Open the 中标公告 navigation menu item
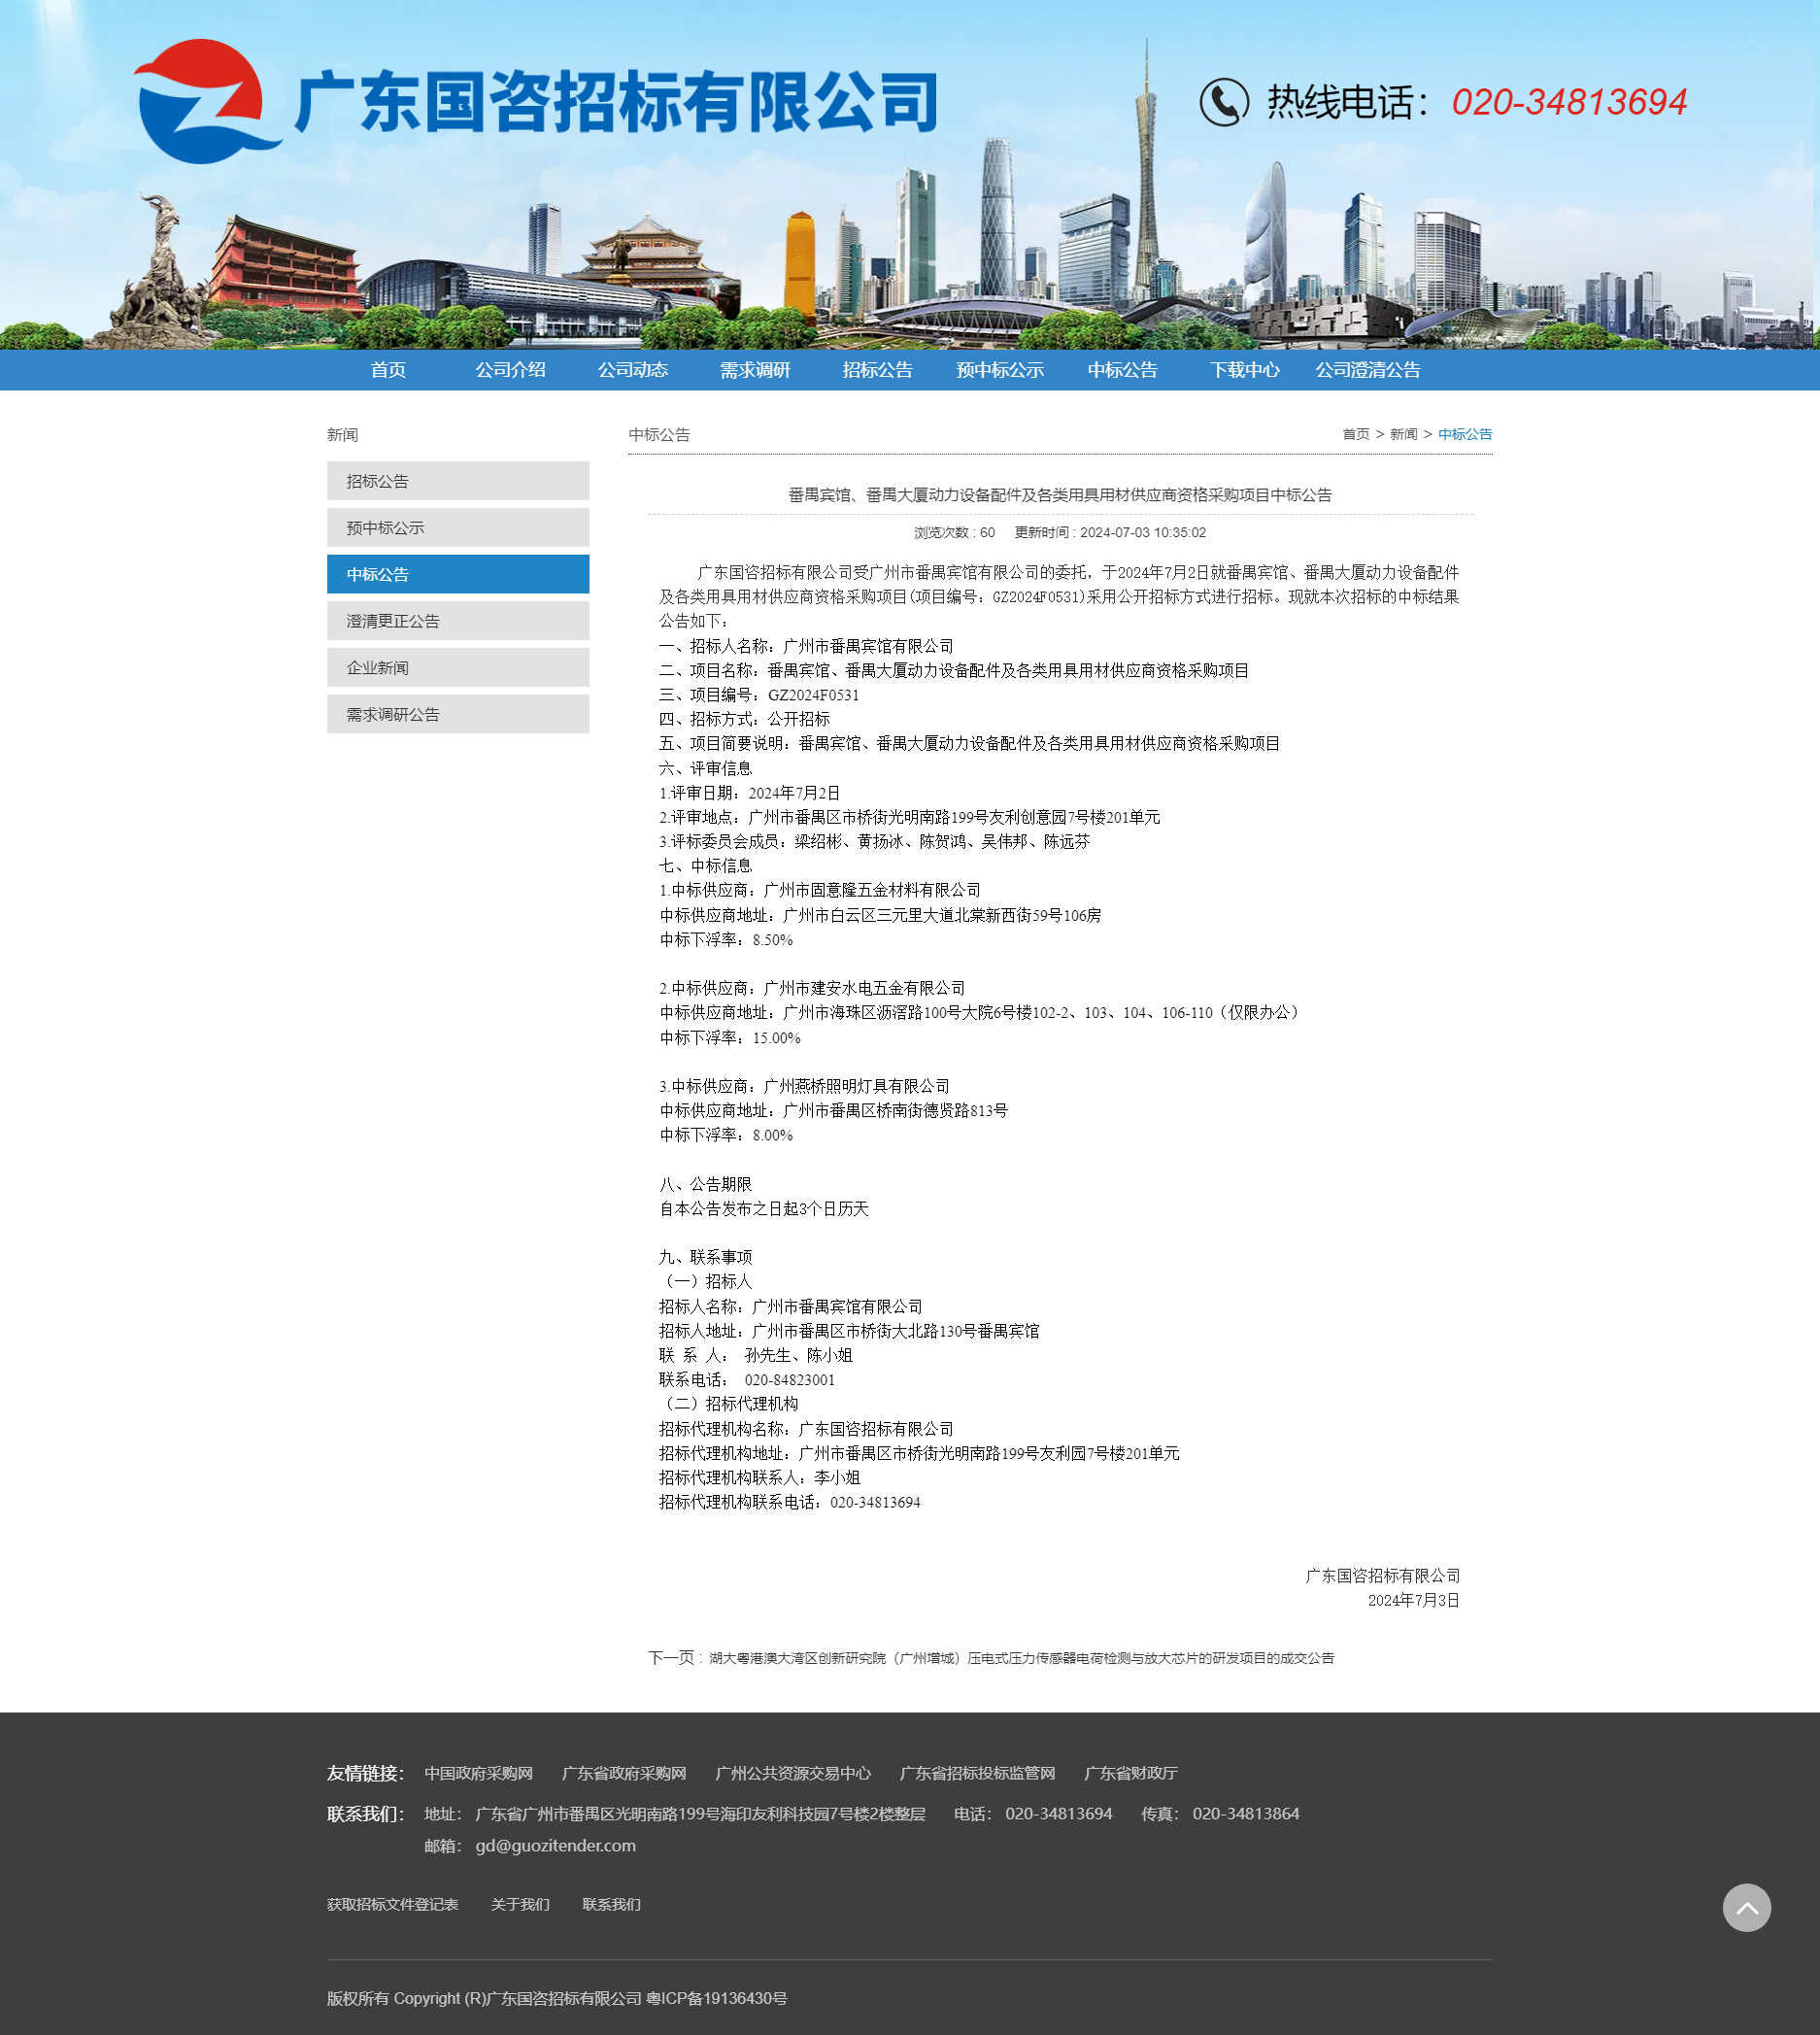1820x2035 pixels. (x=1122, y=370)
